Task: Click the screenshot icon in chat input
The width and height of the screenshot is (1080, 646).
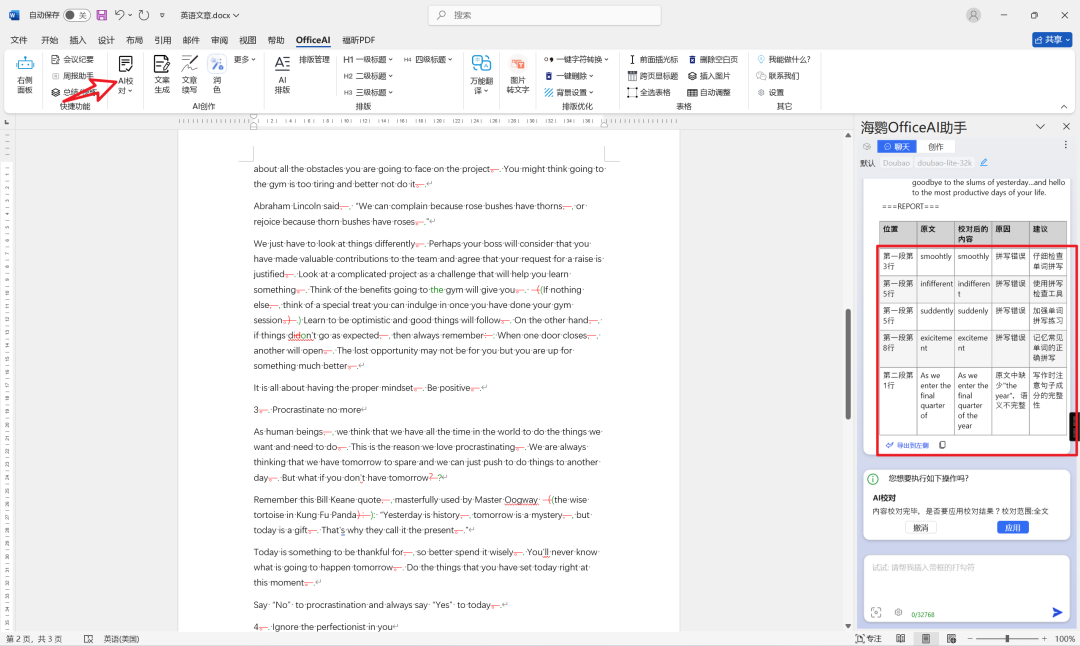Action: point(876,612)
